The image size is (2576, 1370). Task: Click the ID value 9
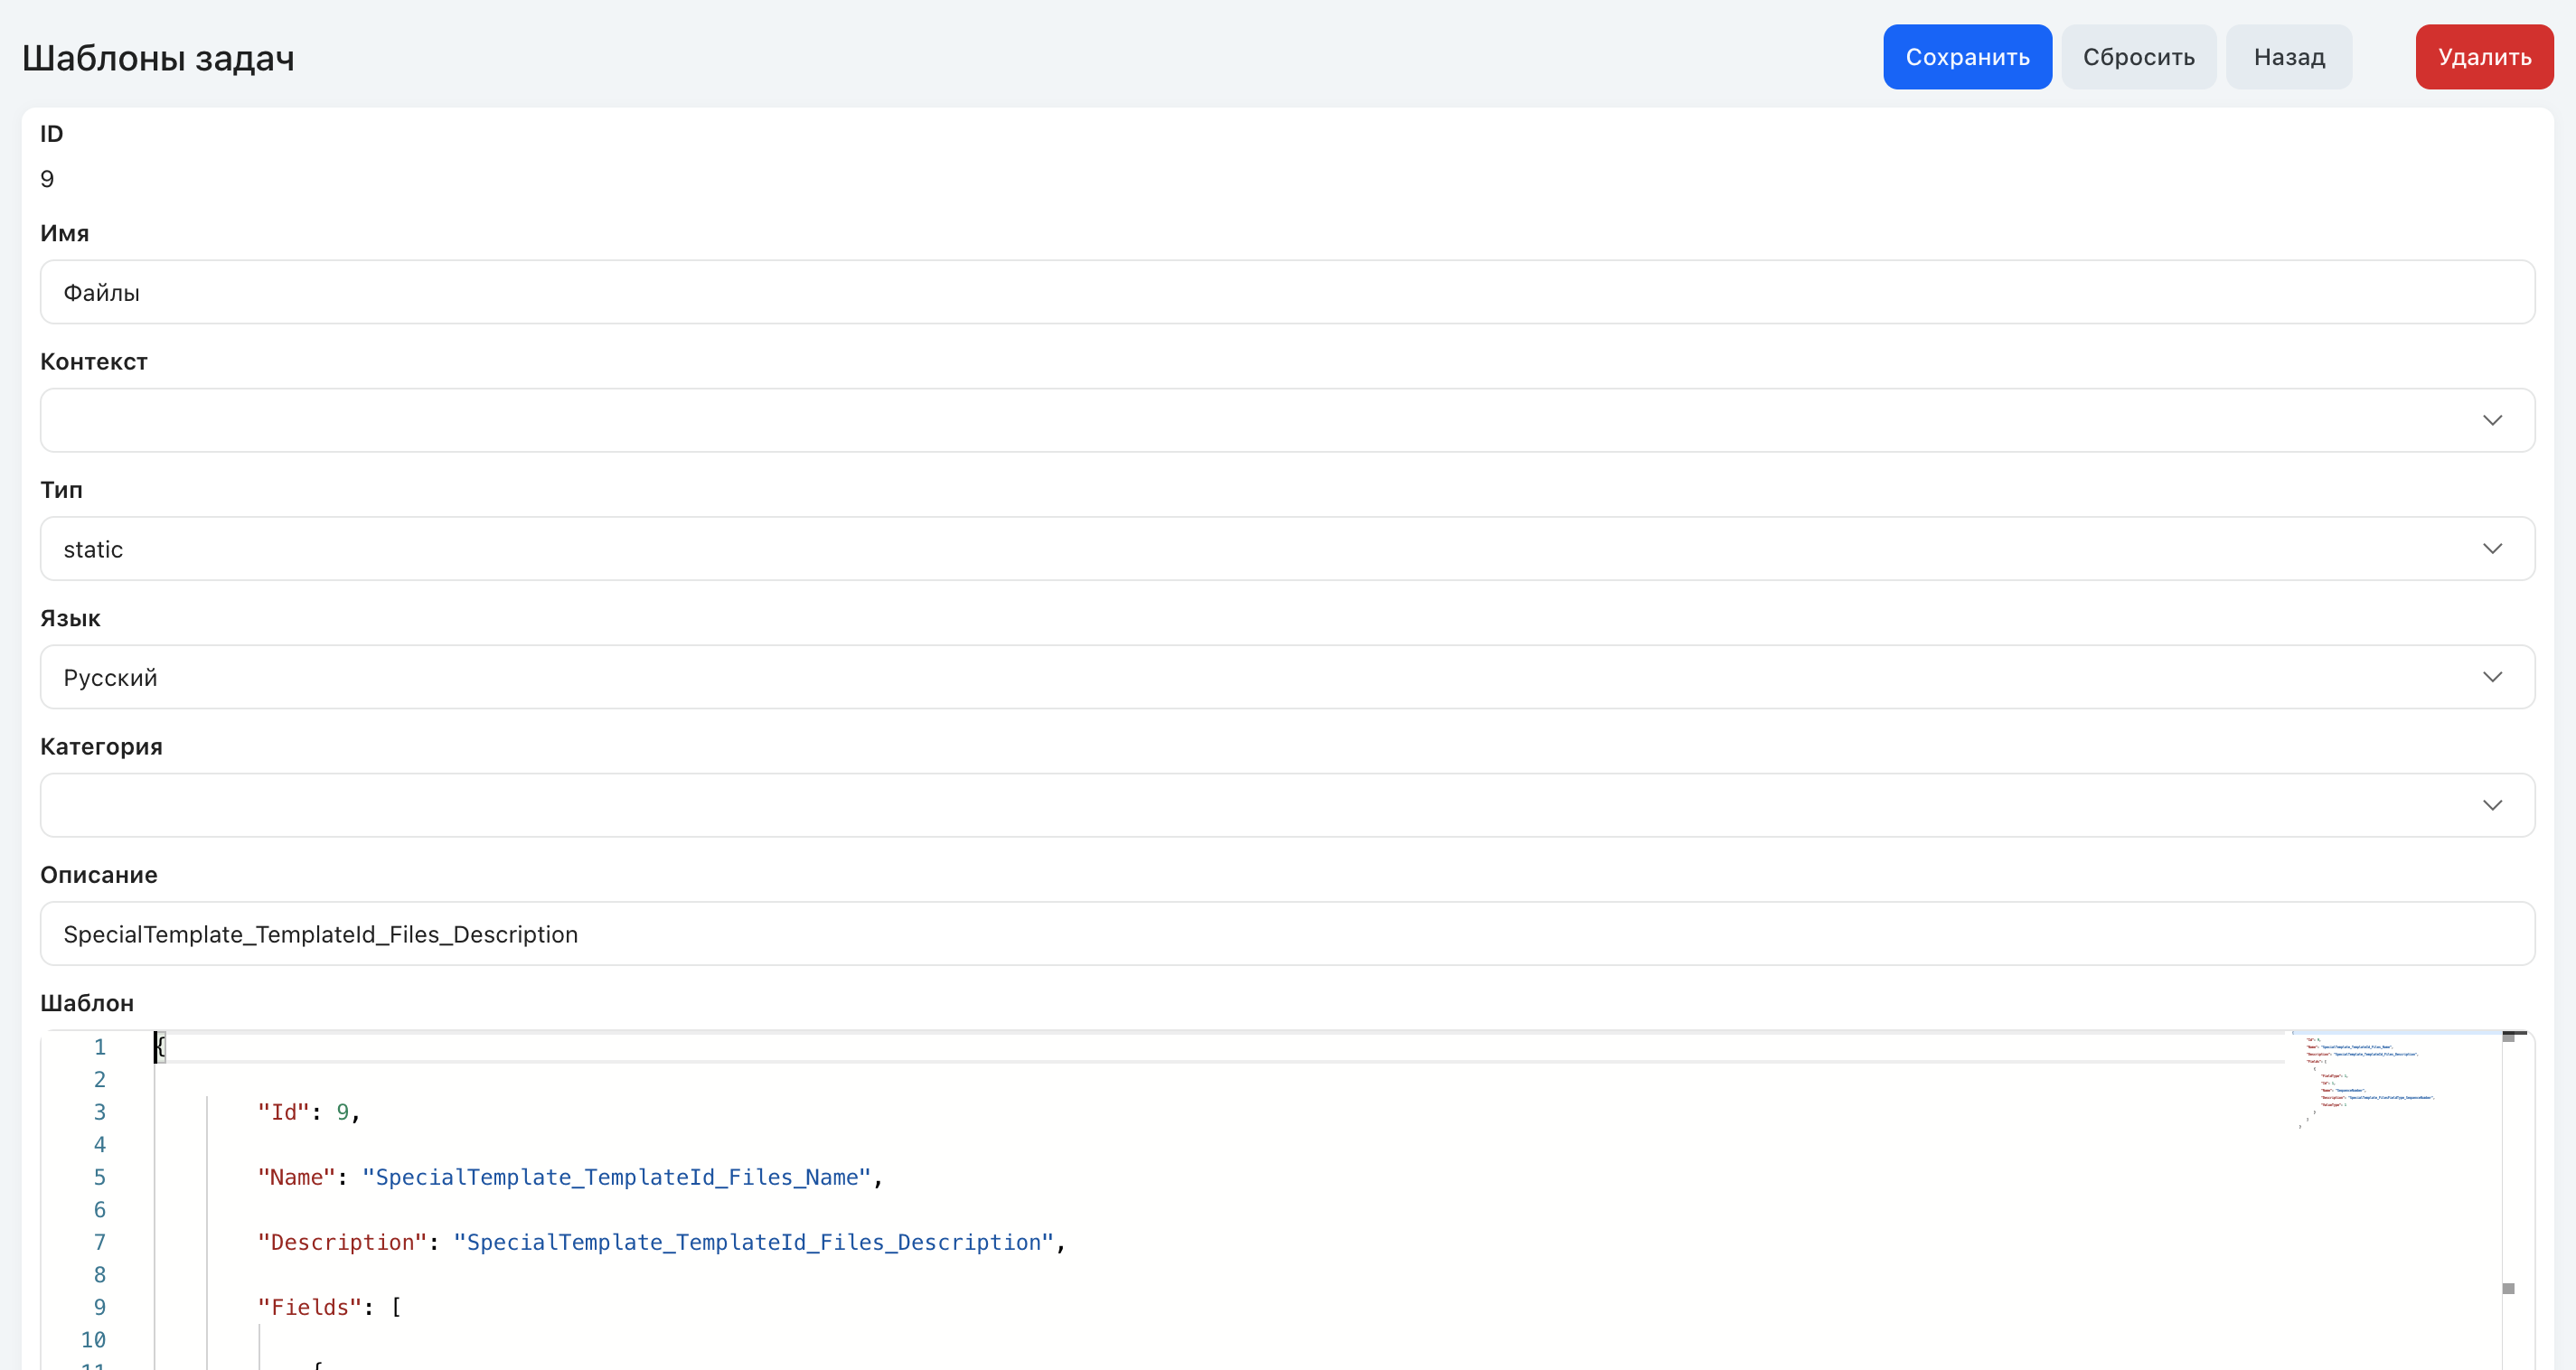coord(47,179)
